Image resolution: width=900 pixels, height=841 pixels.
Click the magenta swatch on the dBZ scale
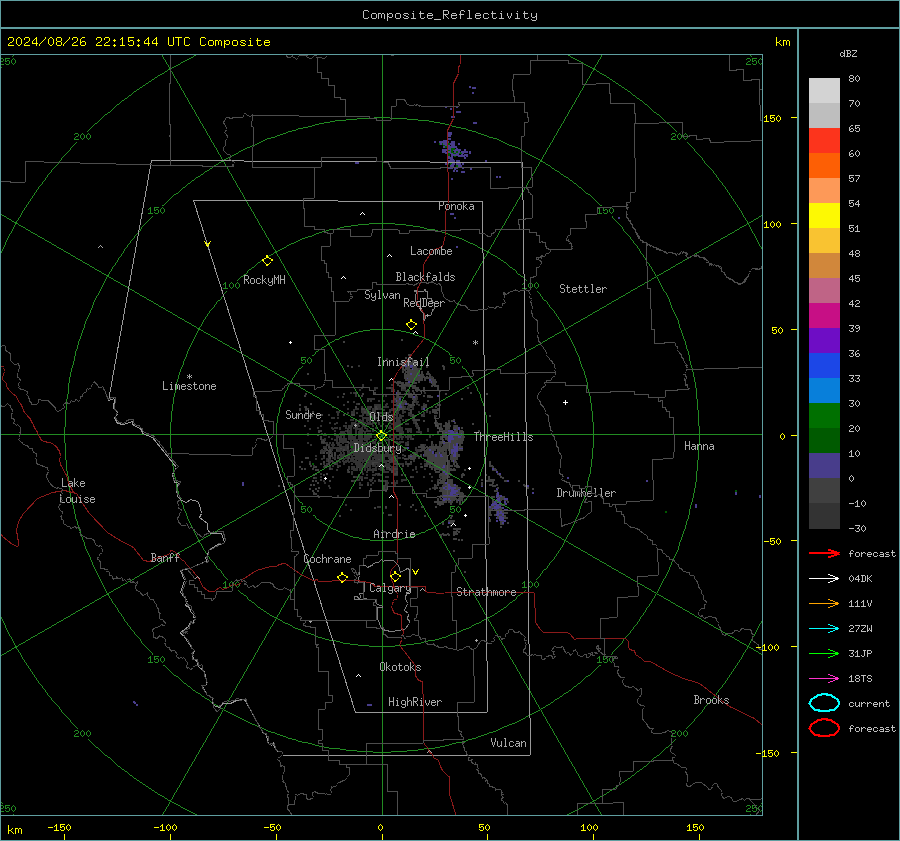pyautogui.click(x=824, y=316)
